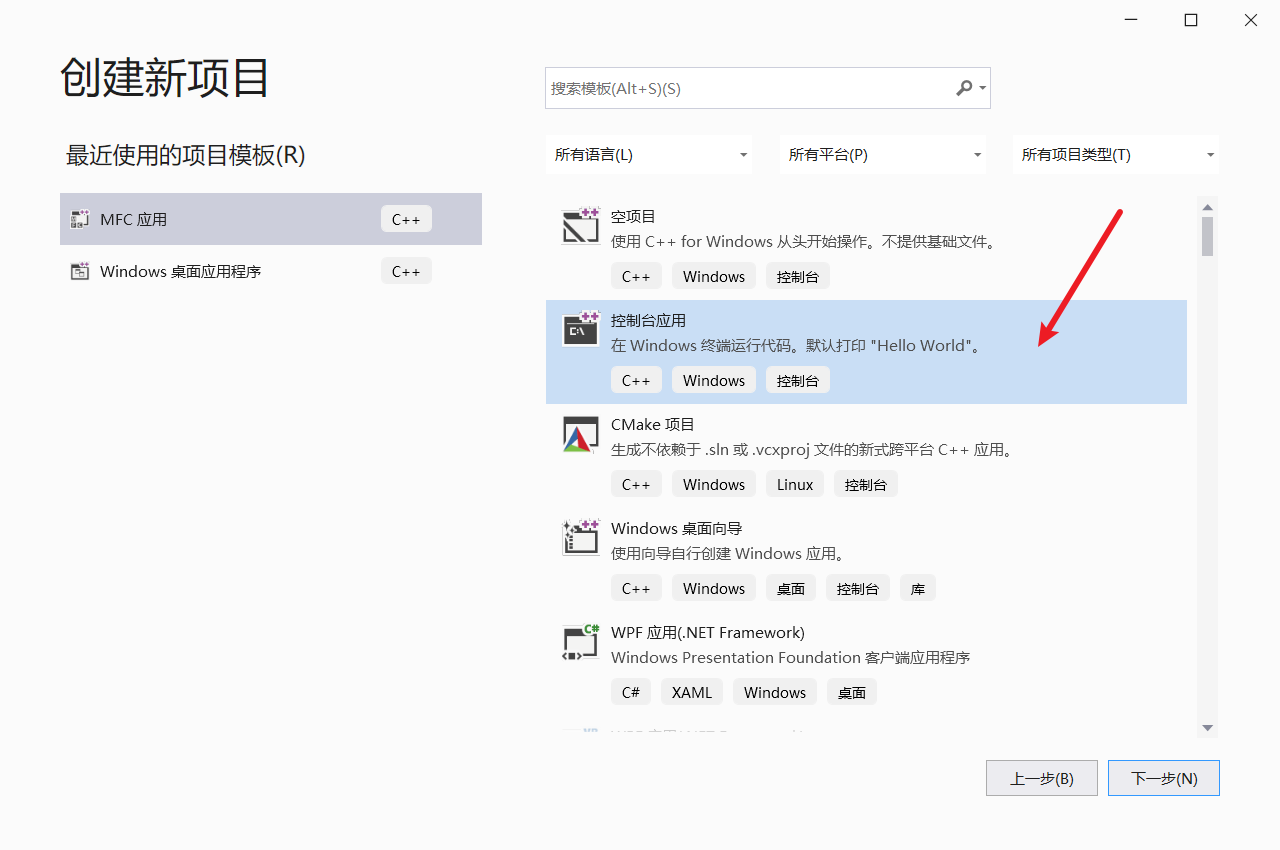Viewport: 1280px width, 850px height.
Task: Expand the 所有平台 platform dropdown
Action: click(x=883, y=154)
